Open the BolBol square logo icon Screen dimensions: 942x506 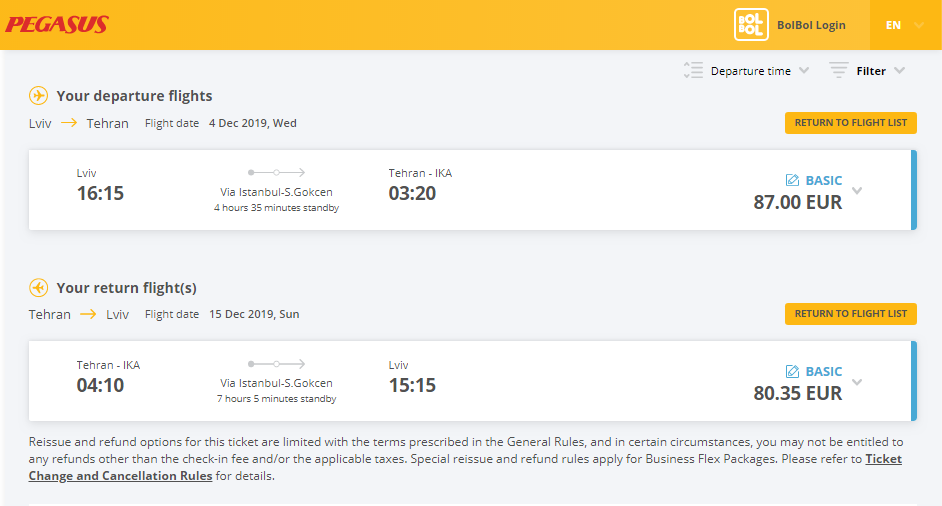[751, 25]
